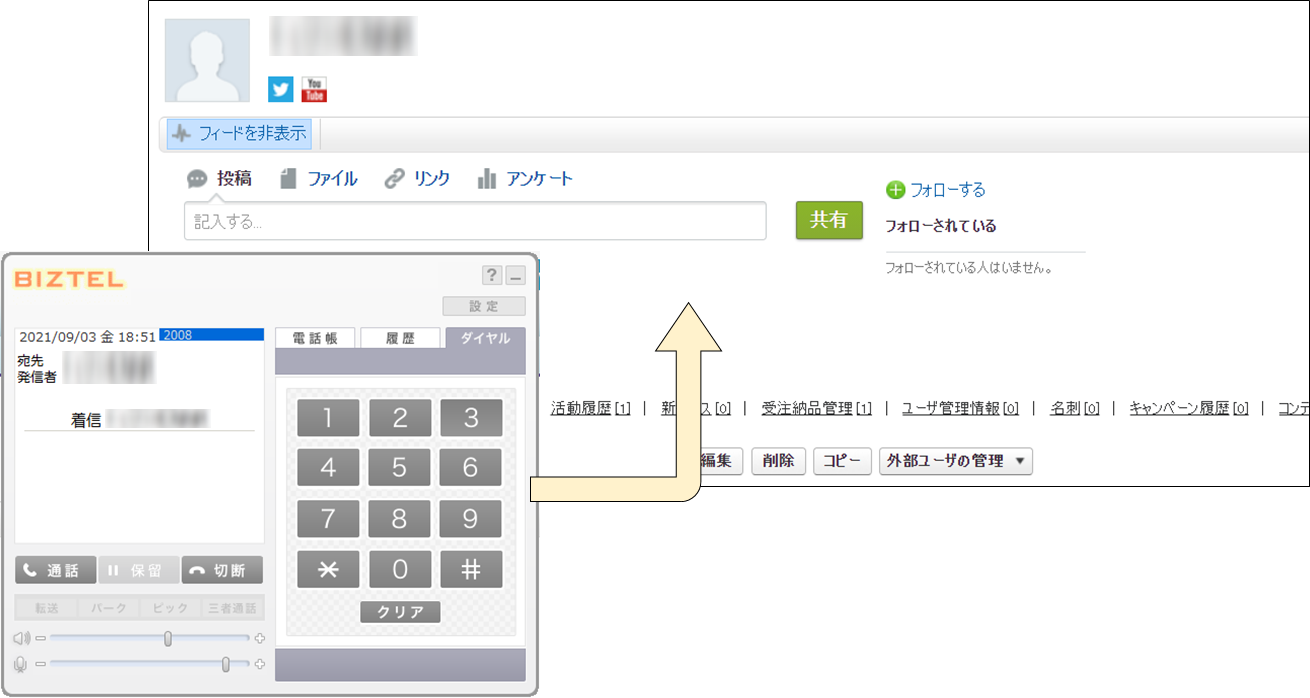This screenshot has width=1310, height=698.
Task: Switch to the 電話帳 tab
Action: [x=314, y=338]
